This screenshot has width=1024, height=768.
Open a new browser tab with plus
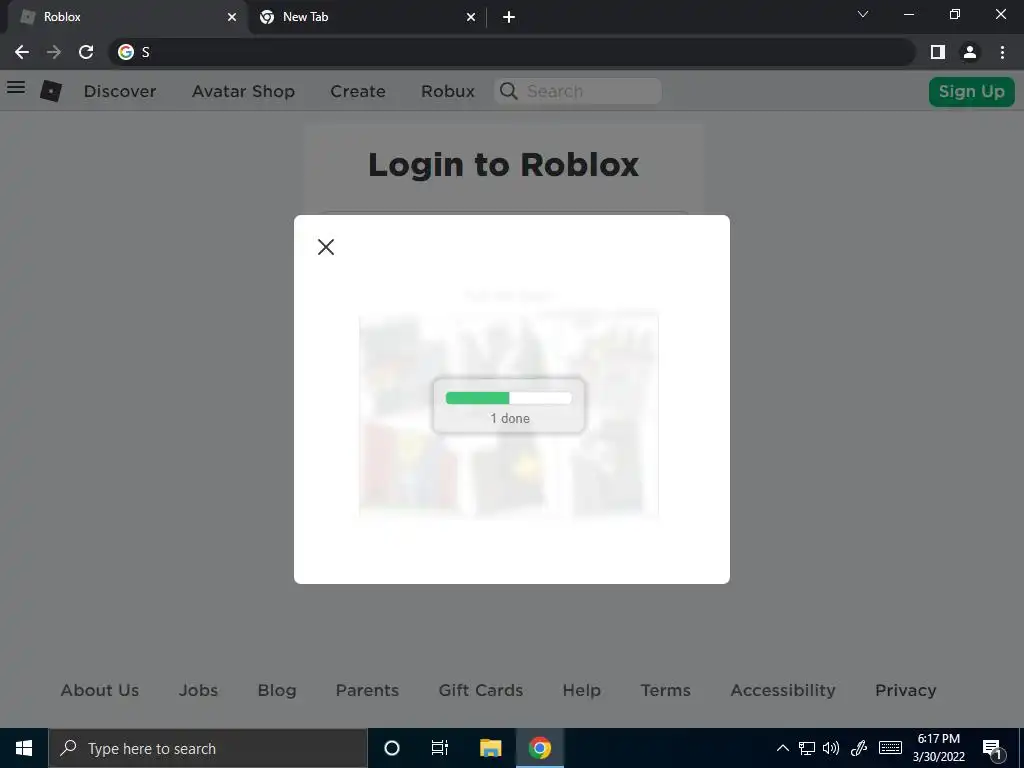pyautogui.click(x=509, y=17)
